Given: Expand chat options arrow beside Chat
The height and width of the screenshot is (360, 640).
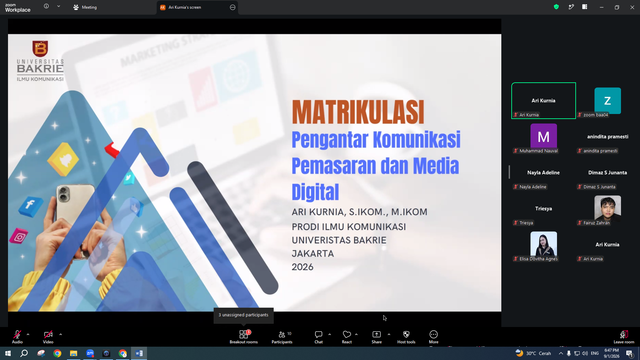Looking at the screenshot, I should (x=329, y=334).
